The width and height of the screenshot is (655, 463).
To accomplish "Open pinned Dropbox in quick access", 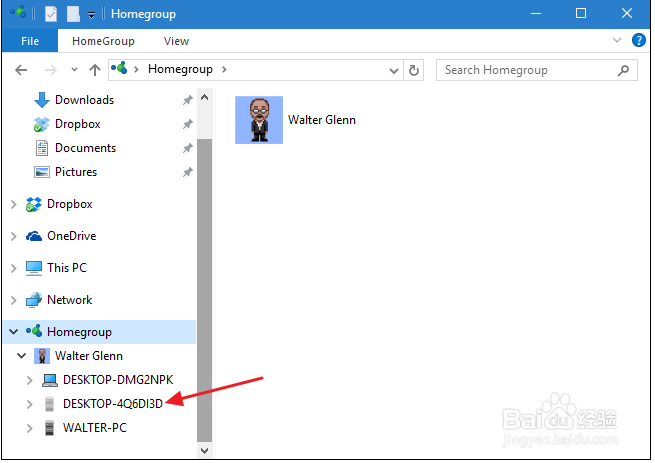I will click(78, 124).
